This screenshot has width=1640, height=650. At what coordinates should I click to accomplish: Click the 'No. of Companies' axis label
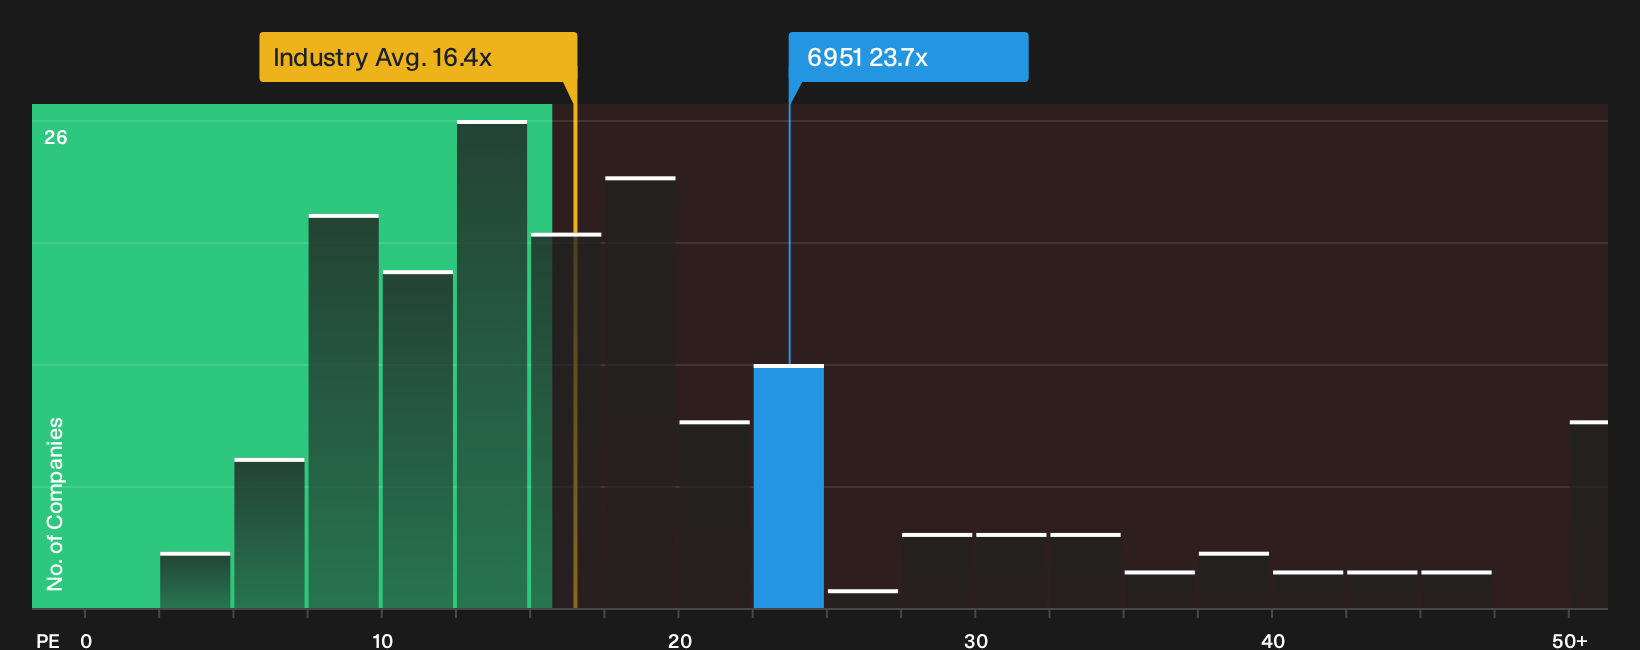[x=55, y=504]
